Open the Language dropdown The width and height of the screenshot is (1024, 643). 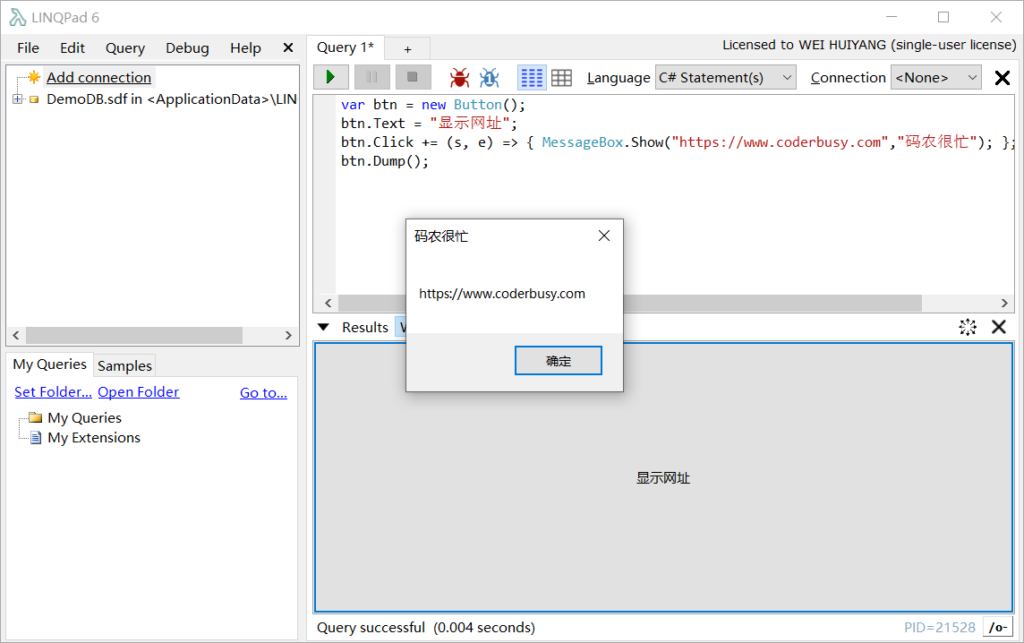coord(725,78)
